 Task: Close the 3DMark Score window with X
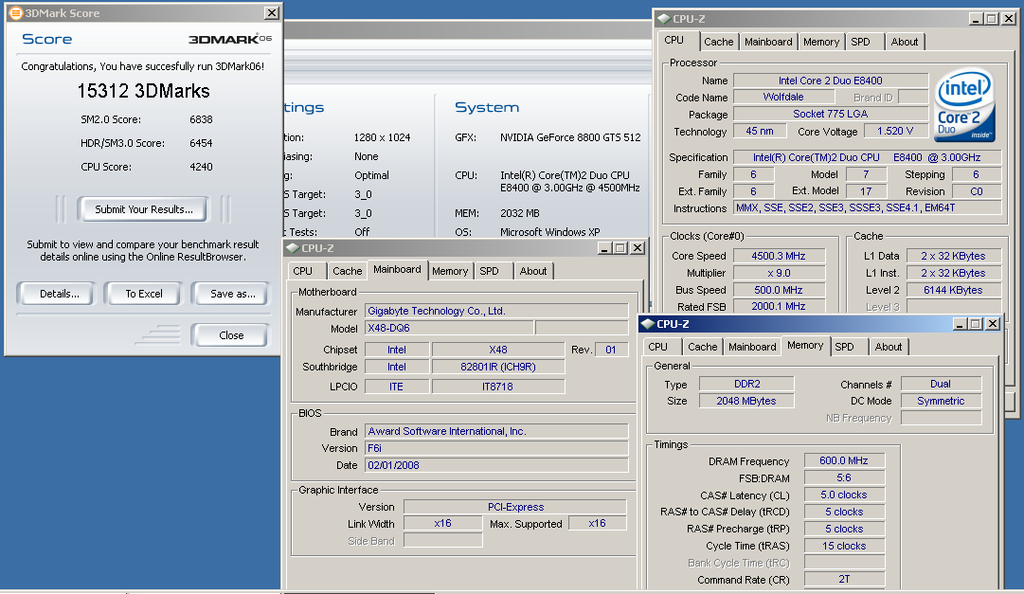click(x=271, y=13)
